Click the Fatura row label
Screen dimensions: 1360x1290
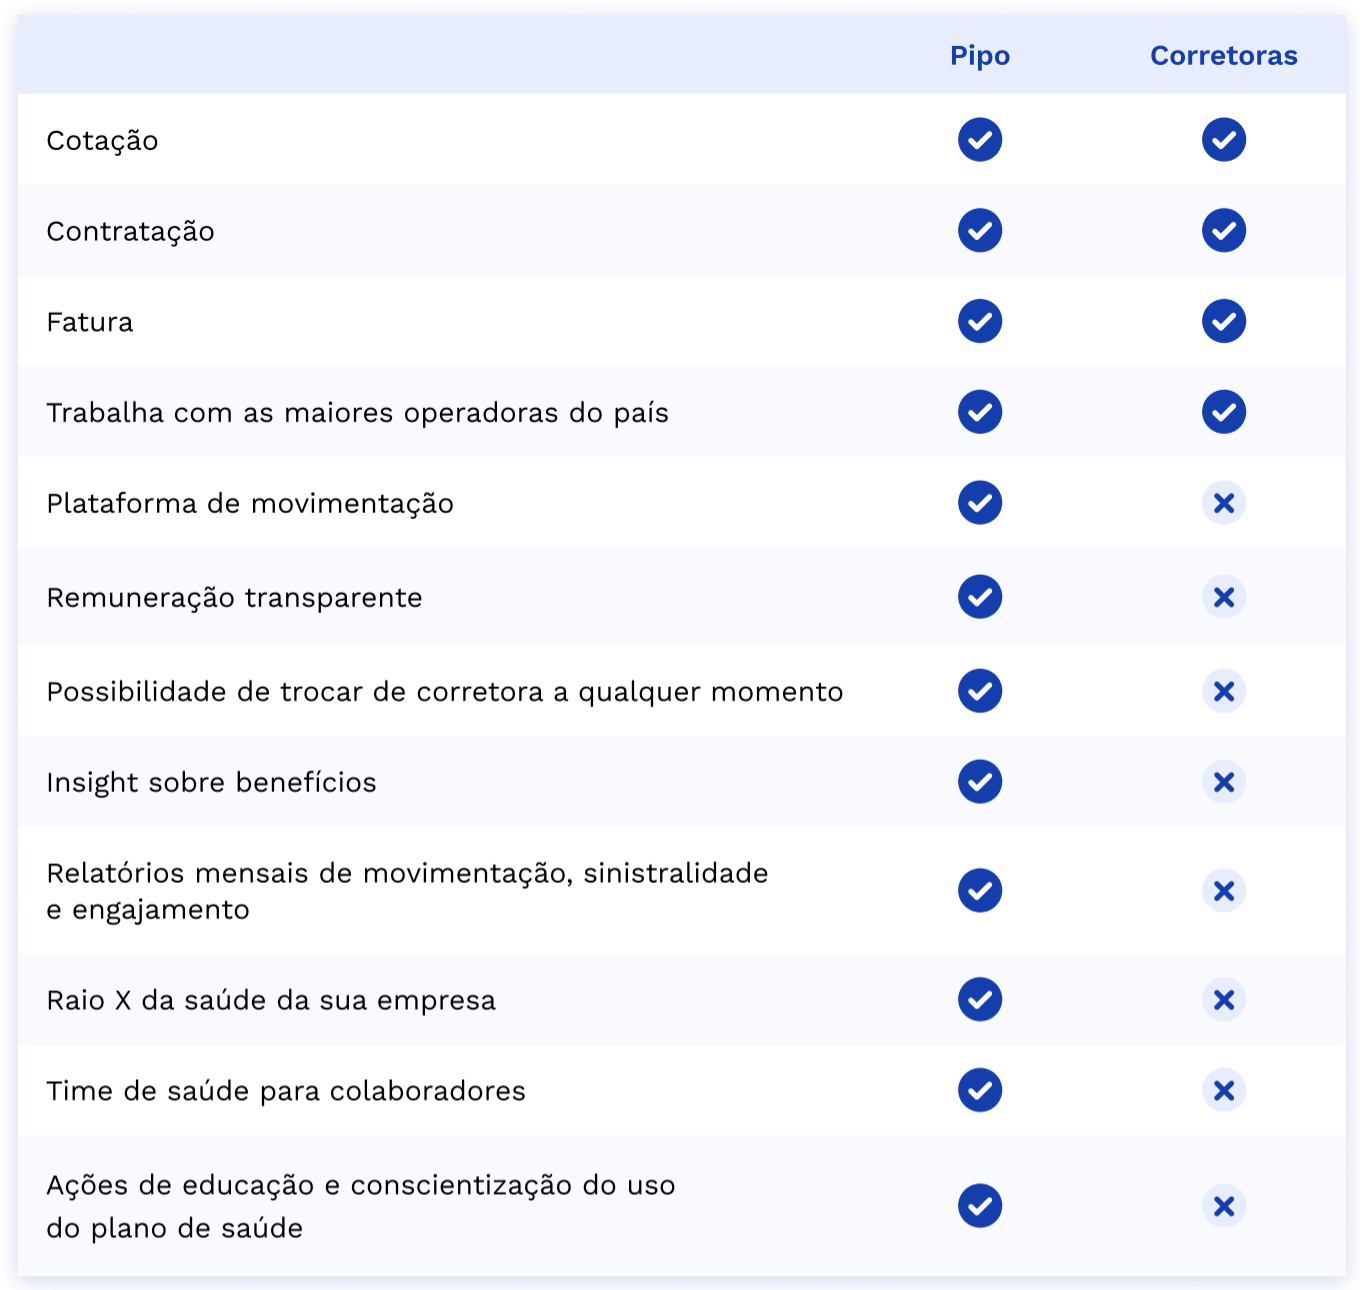pyautogui.click(x=90, y=322)
